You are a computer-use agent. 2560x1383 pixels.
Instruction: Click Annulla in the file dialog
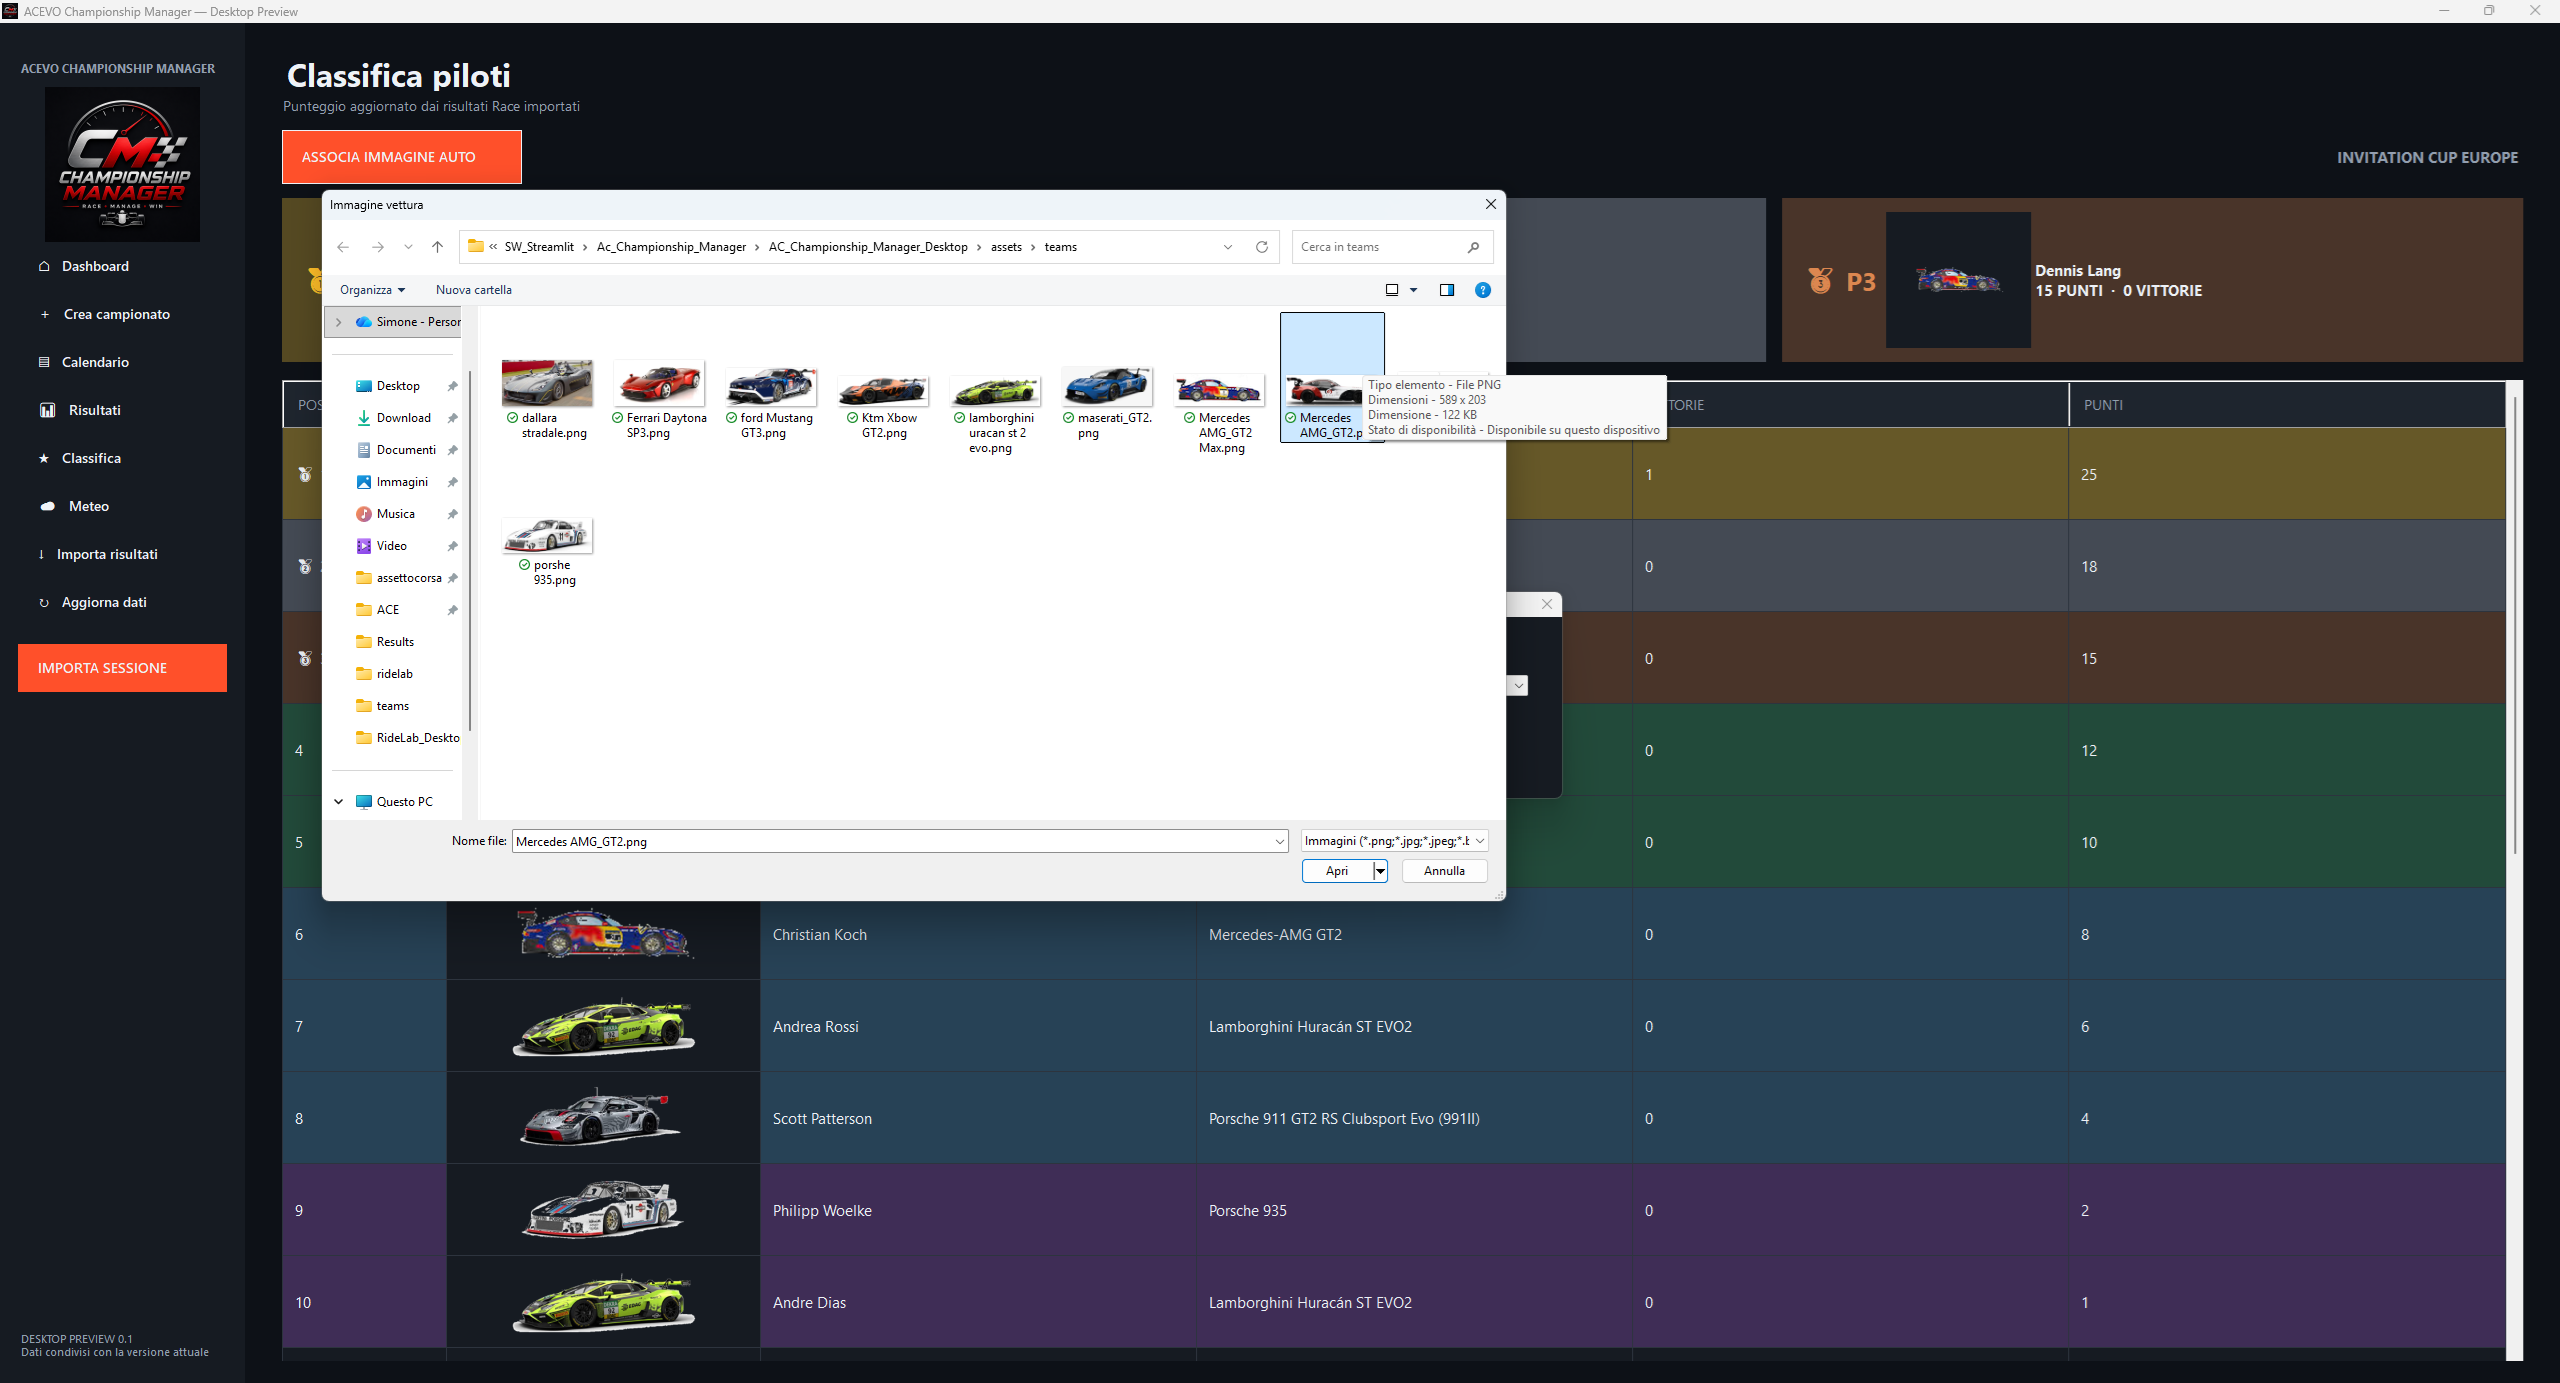(1444, 871)
